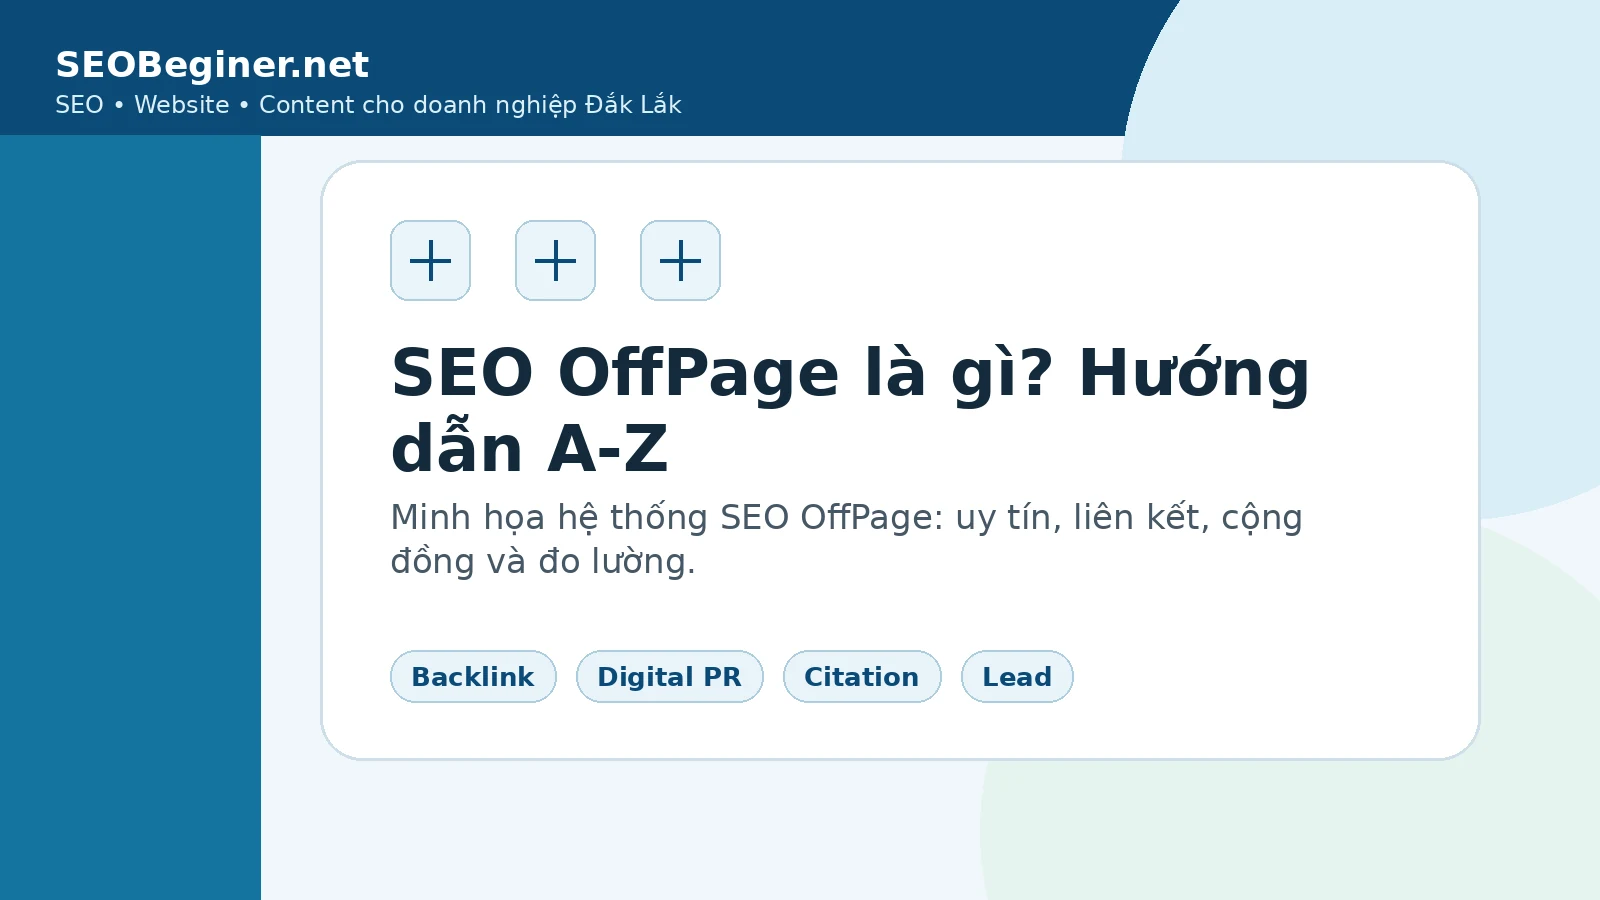Click the description starting 'Minh họa hệ thống'
Screen dimensions: 1600x900
tap(846, 539)
